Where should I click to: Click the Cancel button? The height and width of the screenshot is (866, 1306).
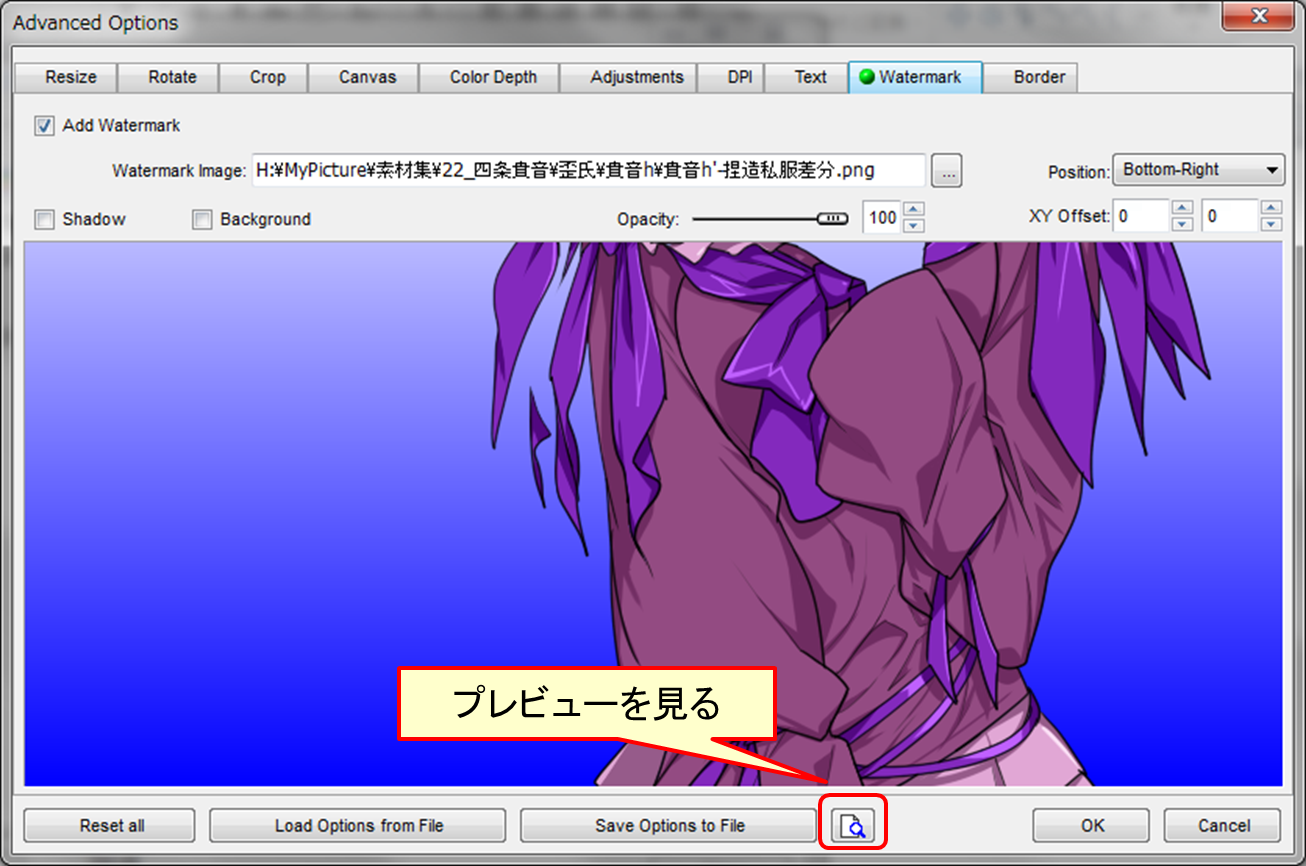tap(1223, 825)
